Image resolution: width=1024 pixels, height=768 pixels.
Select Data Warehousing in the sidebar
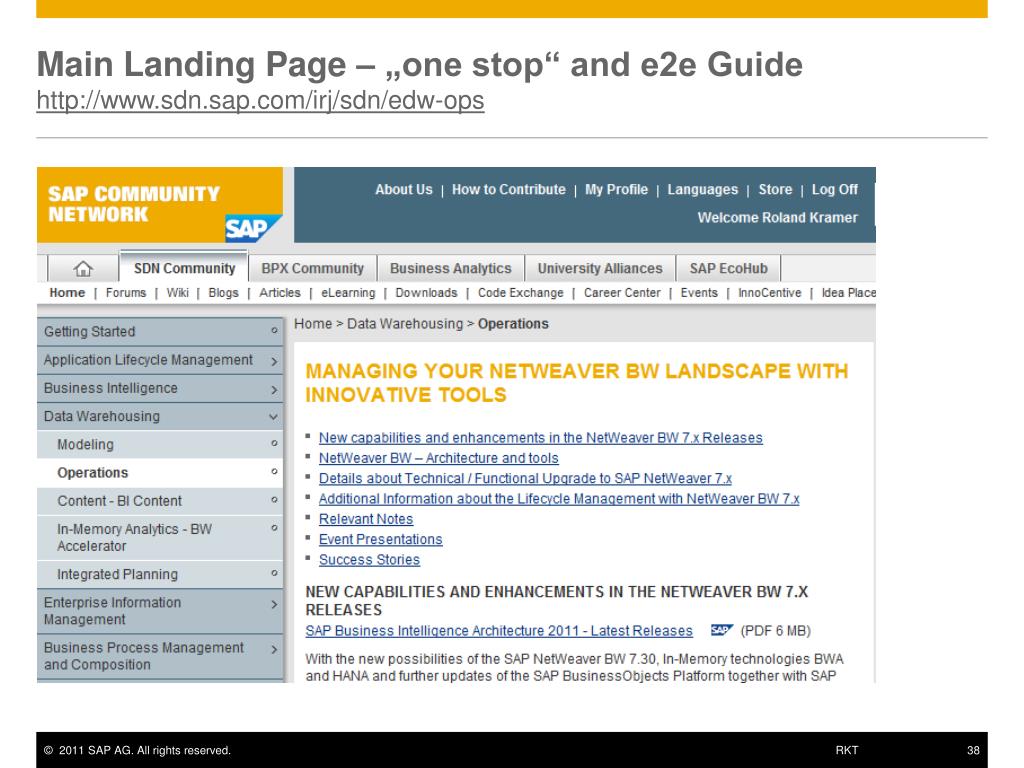pyautogui.click(x=160, y=416)
